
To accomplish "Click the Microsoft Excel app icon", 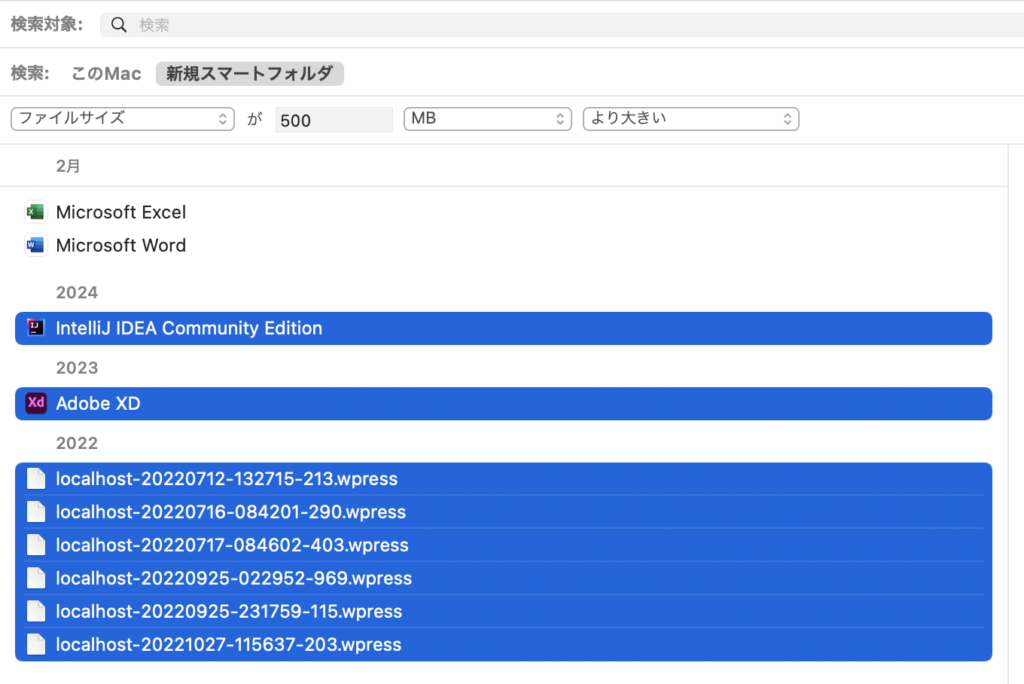I will tap(35, 212).
